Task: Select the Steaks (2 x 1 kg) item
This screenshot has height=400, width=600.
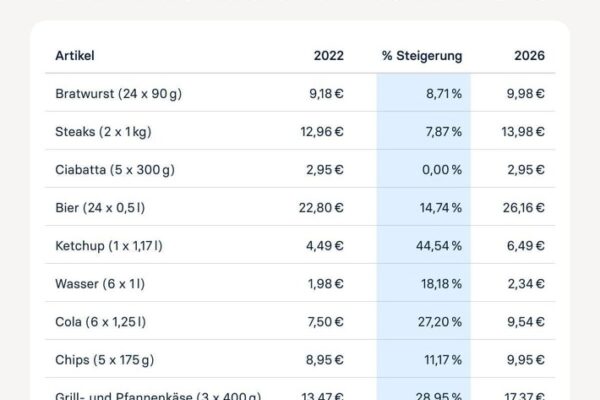Action: coord(103,132)
